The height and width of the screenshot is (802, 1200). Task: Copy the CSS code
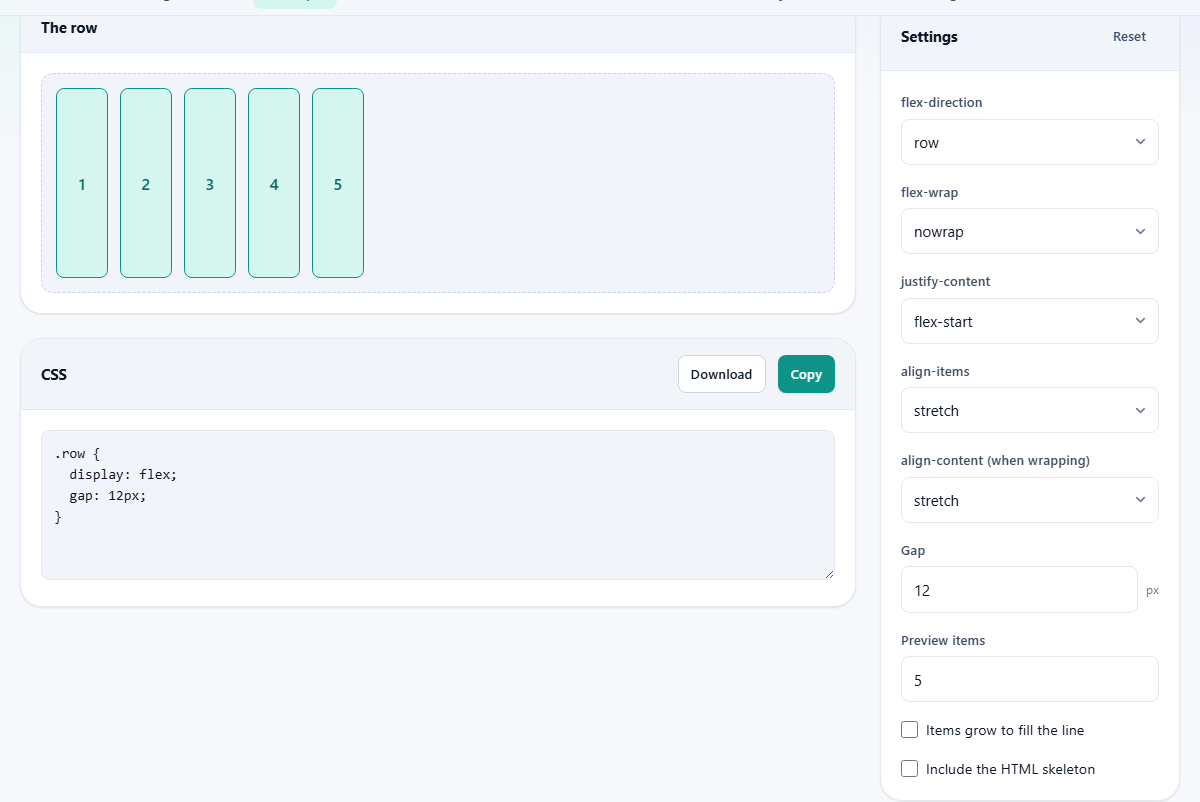pos(806,374)
